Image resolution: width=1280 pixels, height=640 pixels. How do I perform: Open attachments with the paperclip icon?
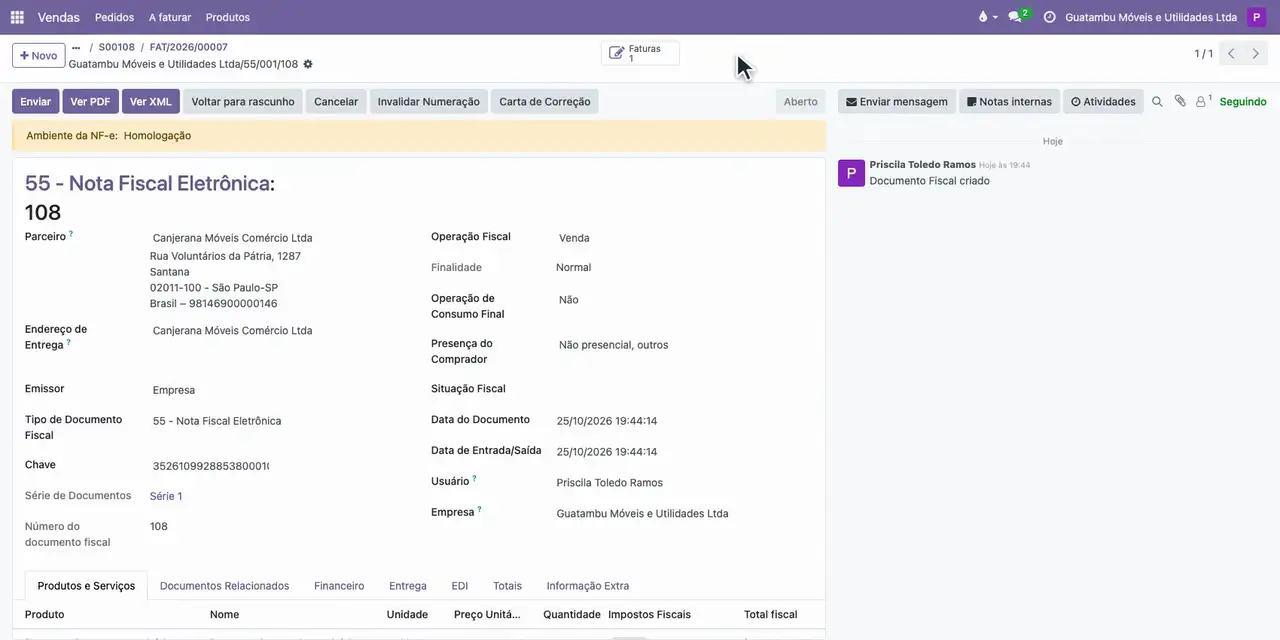(1180, 101)
